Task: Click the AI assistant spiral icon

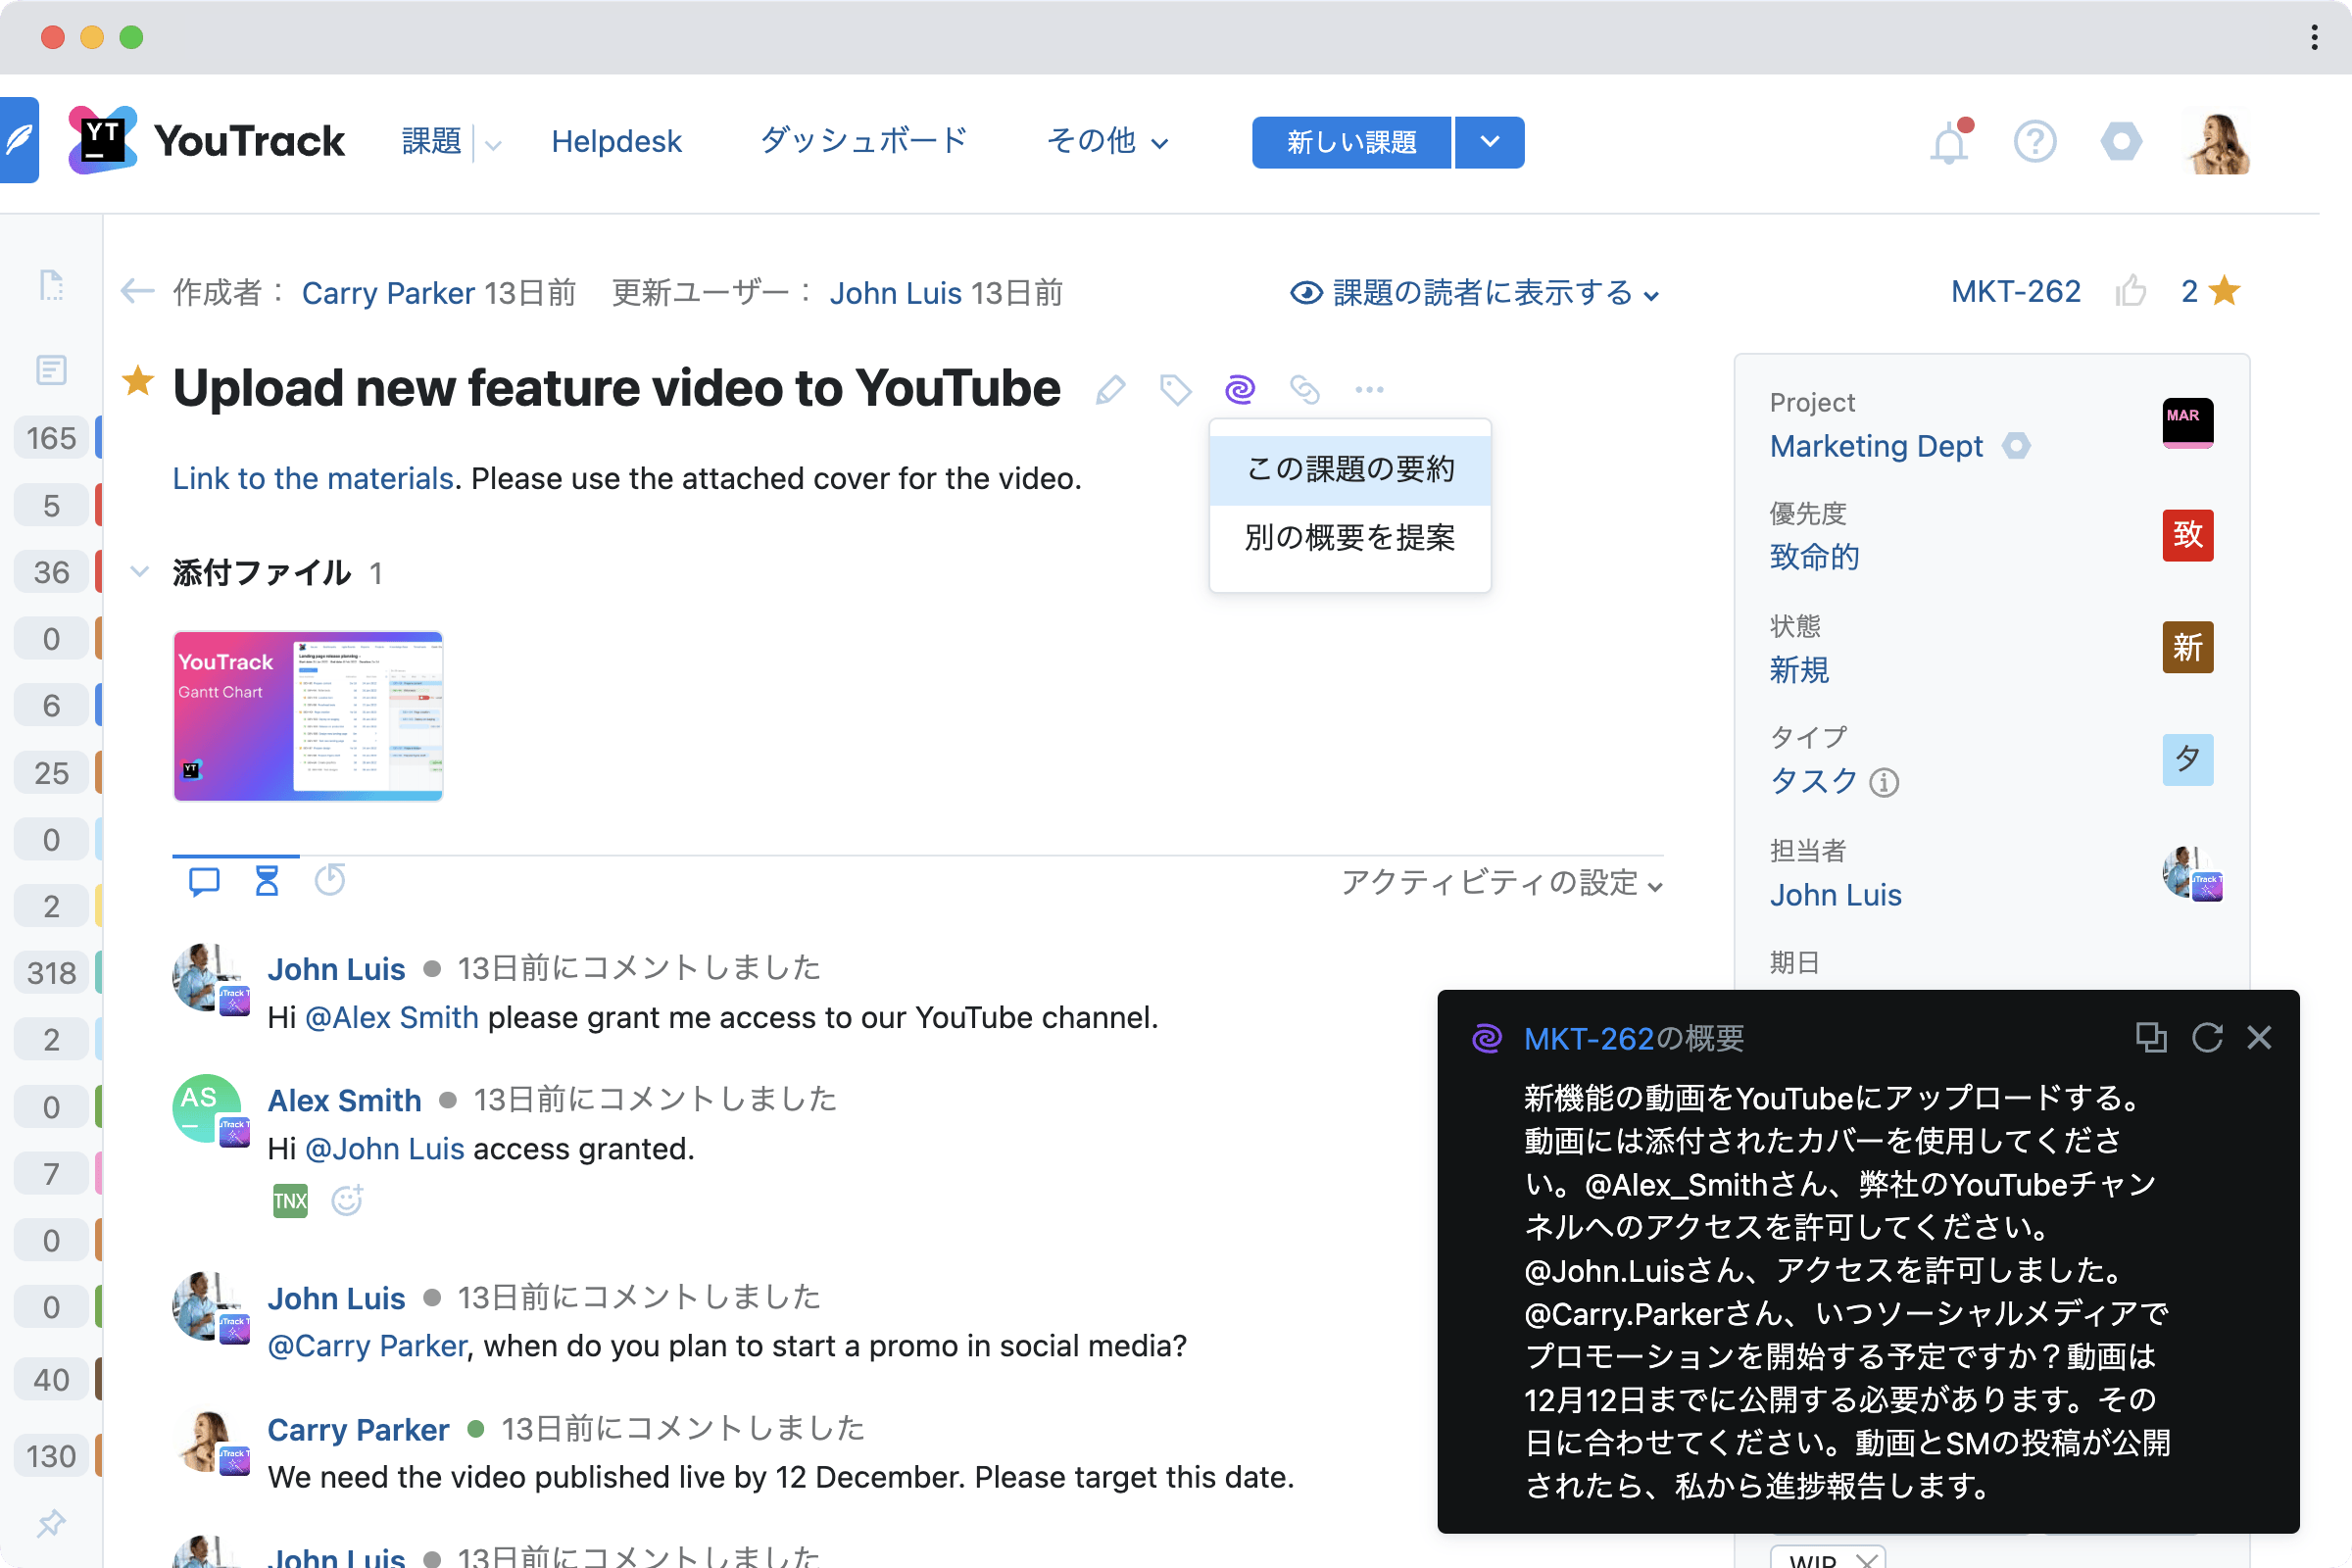Action: click(x=1239, y=389)
